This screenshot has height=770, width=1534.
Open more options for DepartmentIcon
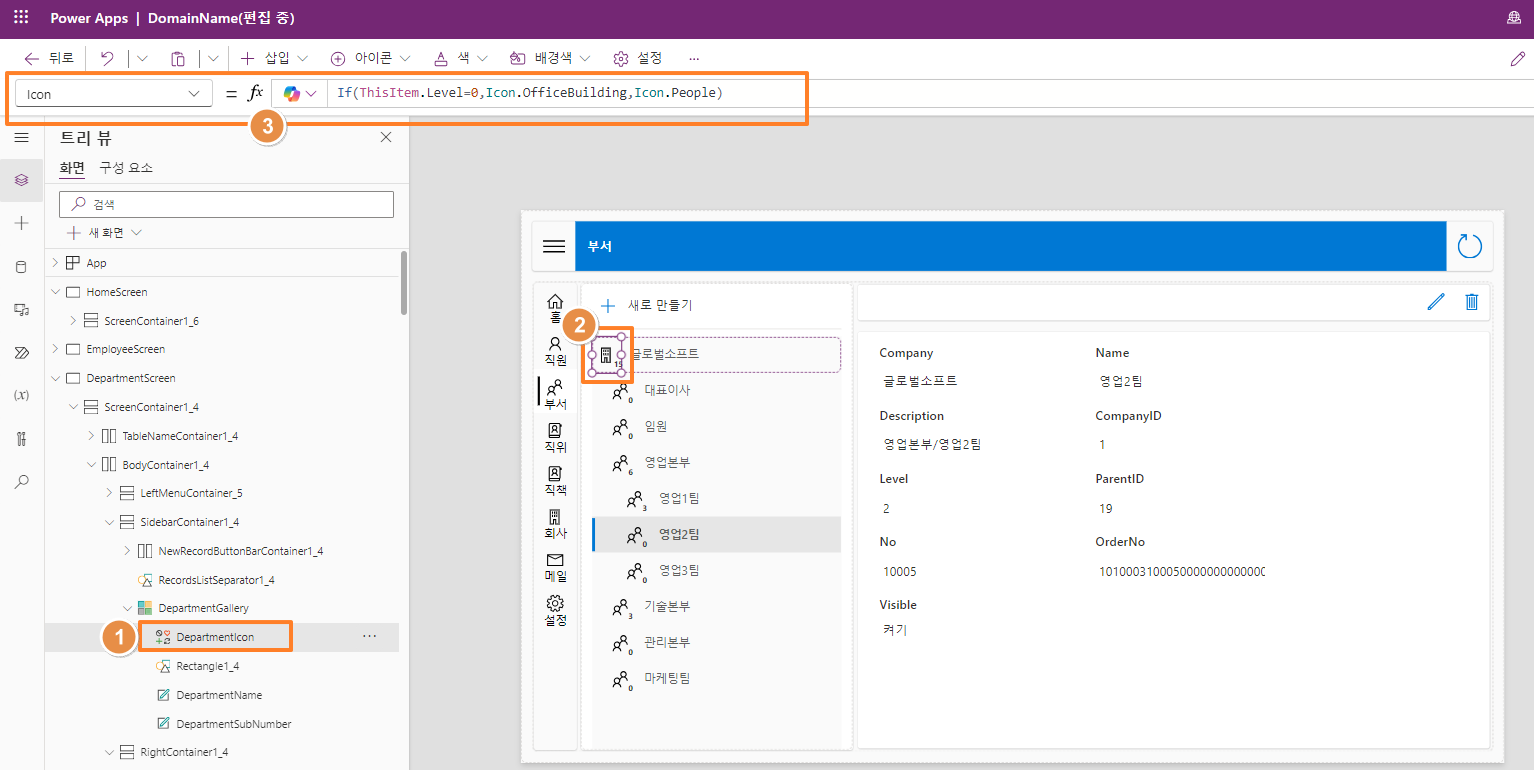pos(370,636)
